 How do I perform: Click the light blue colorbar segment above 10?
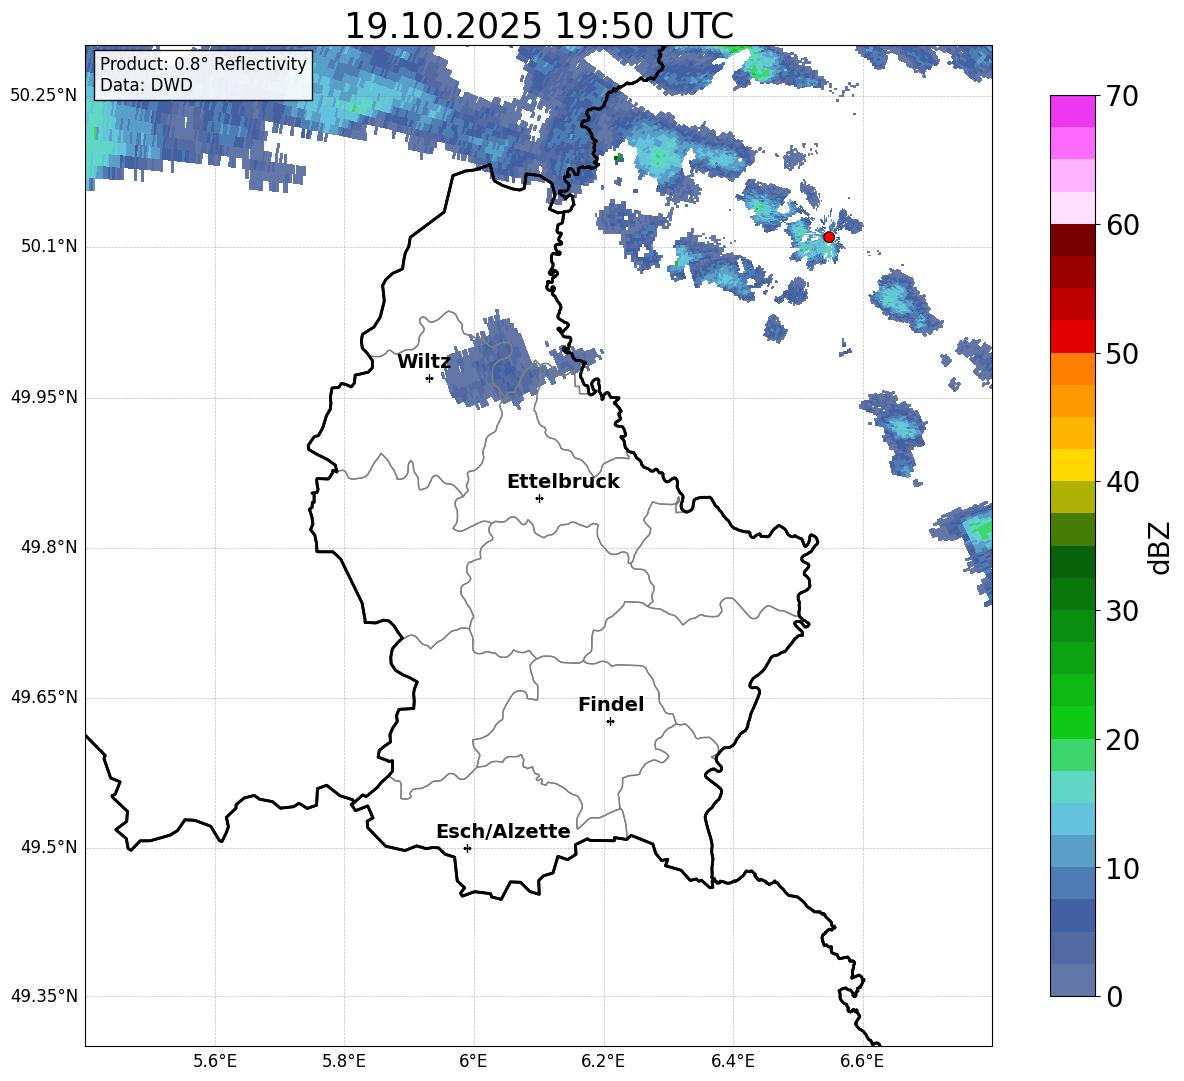1073,819
